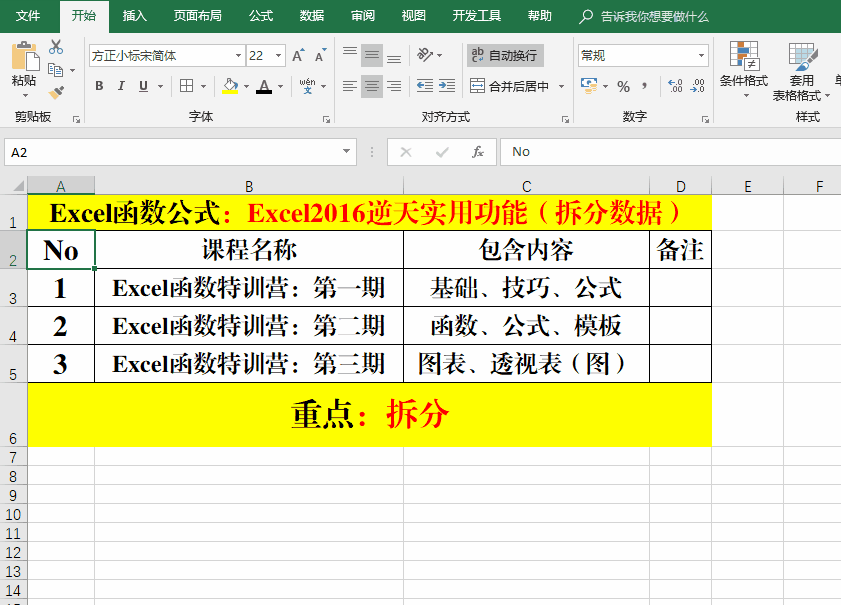
Task: Toggle Bold formatting
Action: [99, 87]
